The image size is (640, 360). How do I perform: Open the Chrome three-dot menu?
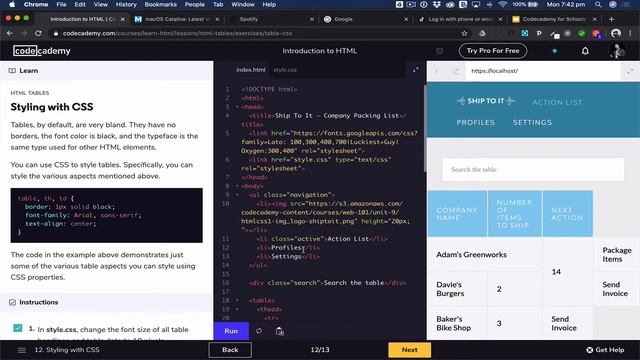click(x=631, y=33)
